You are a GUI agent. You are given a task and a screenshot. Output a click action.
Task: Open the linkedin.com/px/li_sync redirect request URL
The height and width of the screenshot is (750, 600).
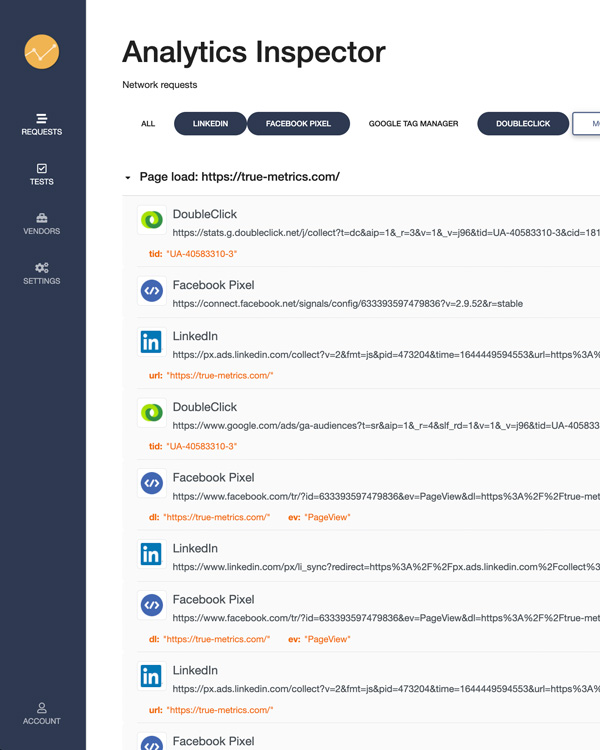point(386,567)
